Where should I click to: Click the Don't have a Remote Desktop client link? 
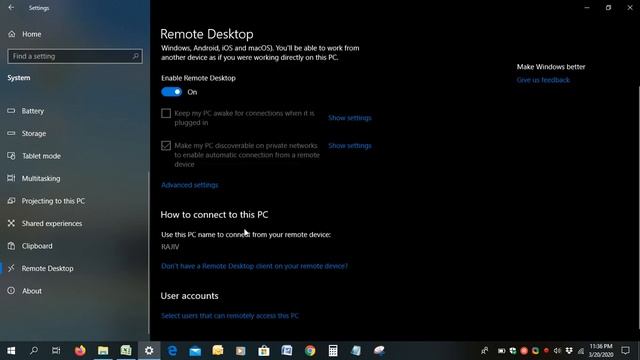pos(255,266)
